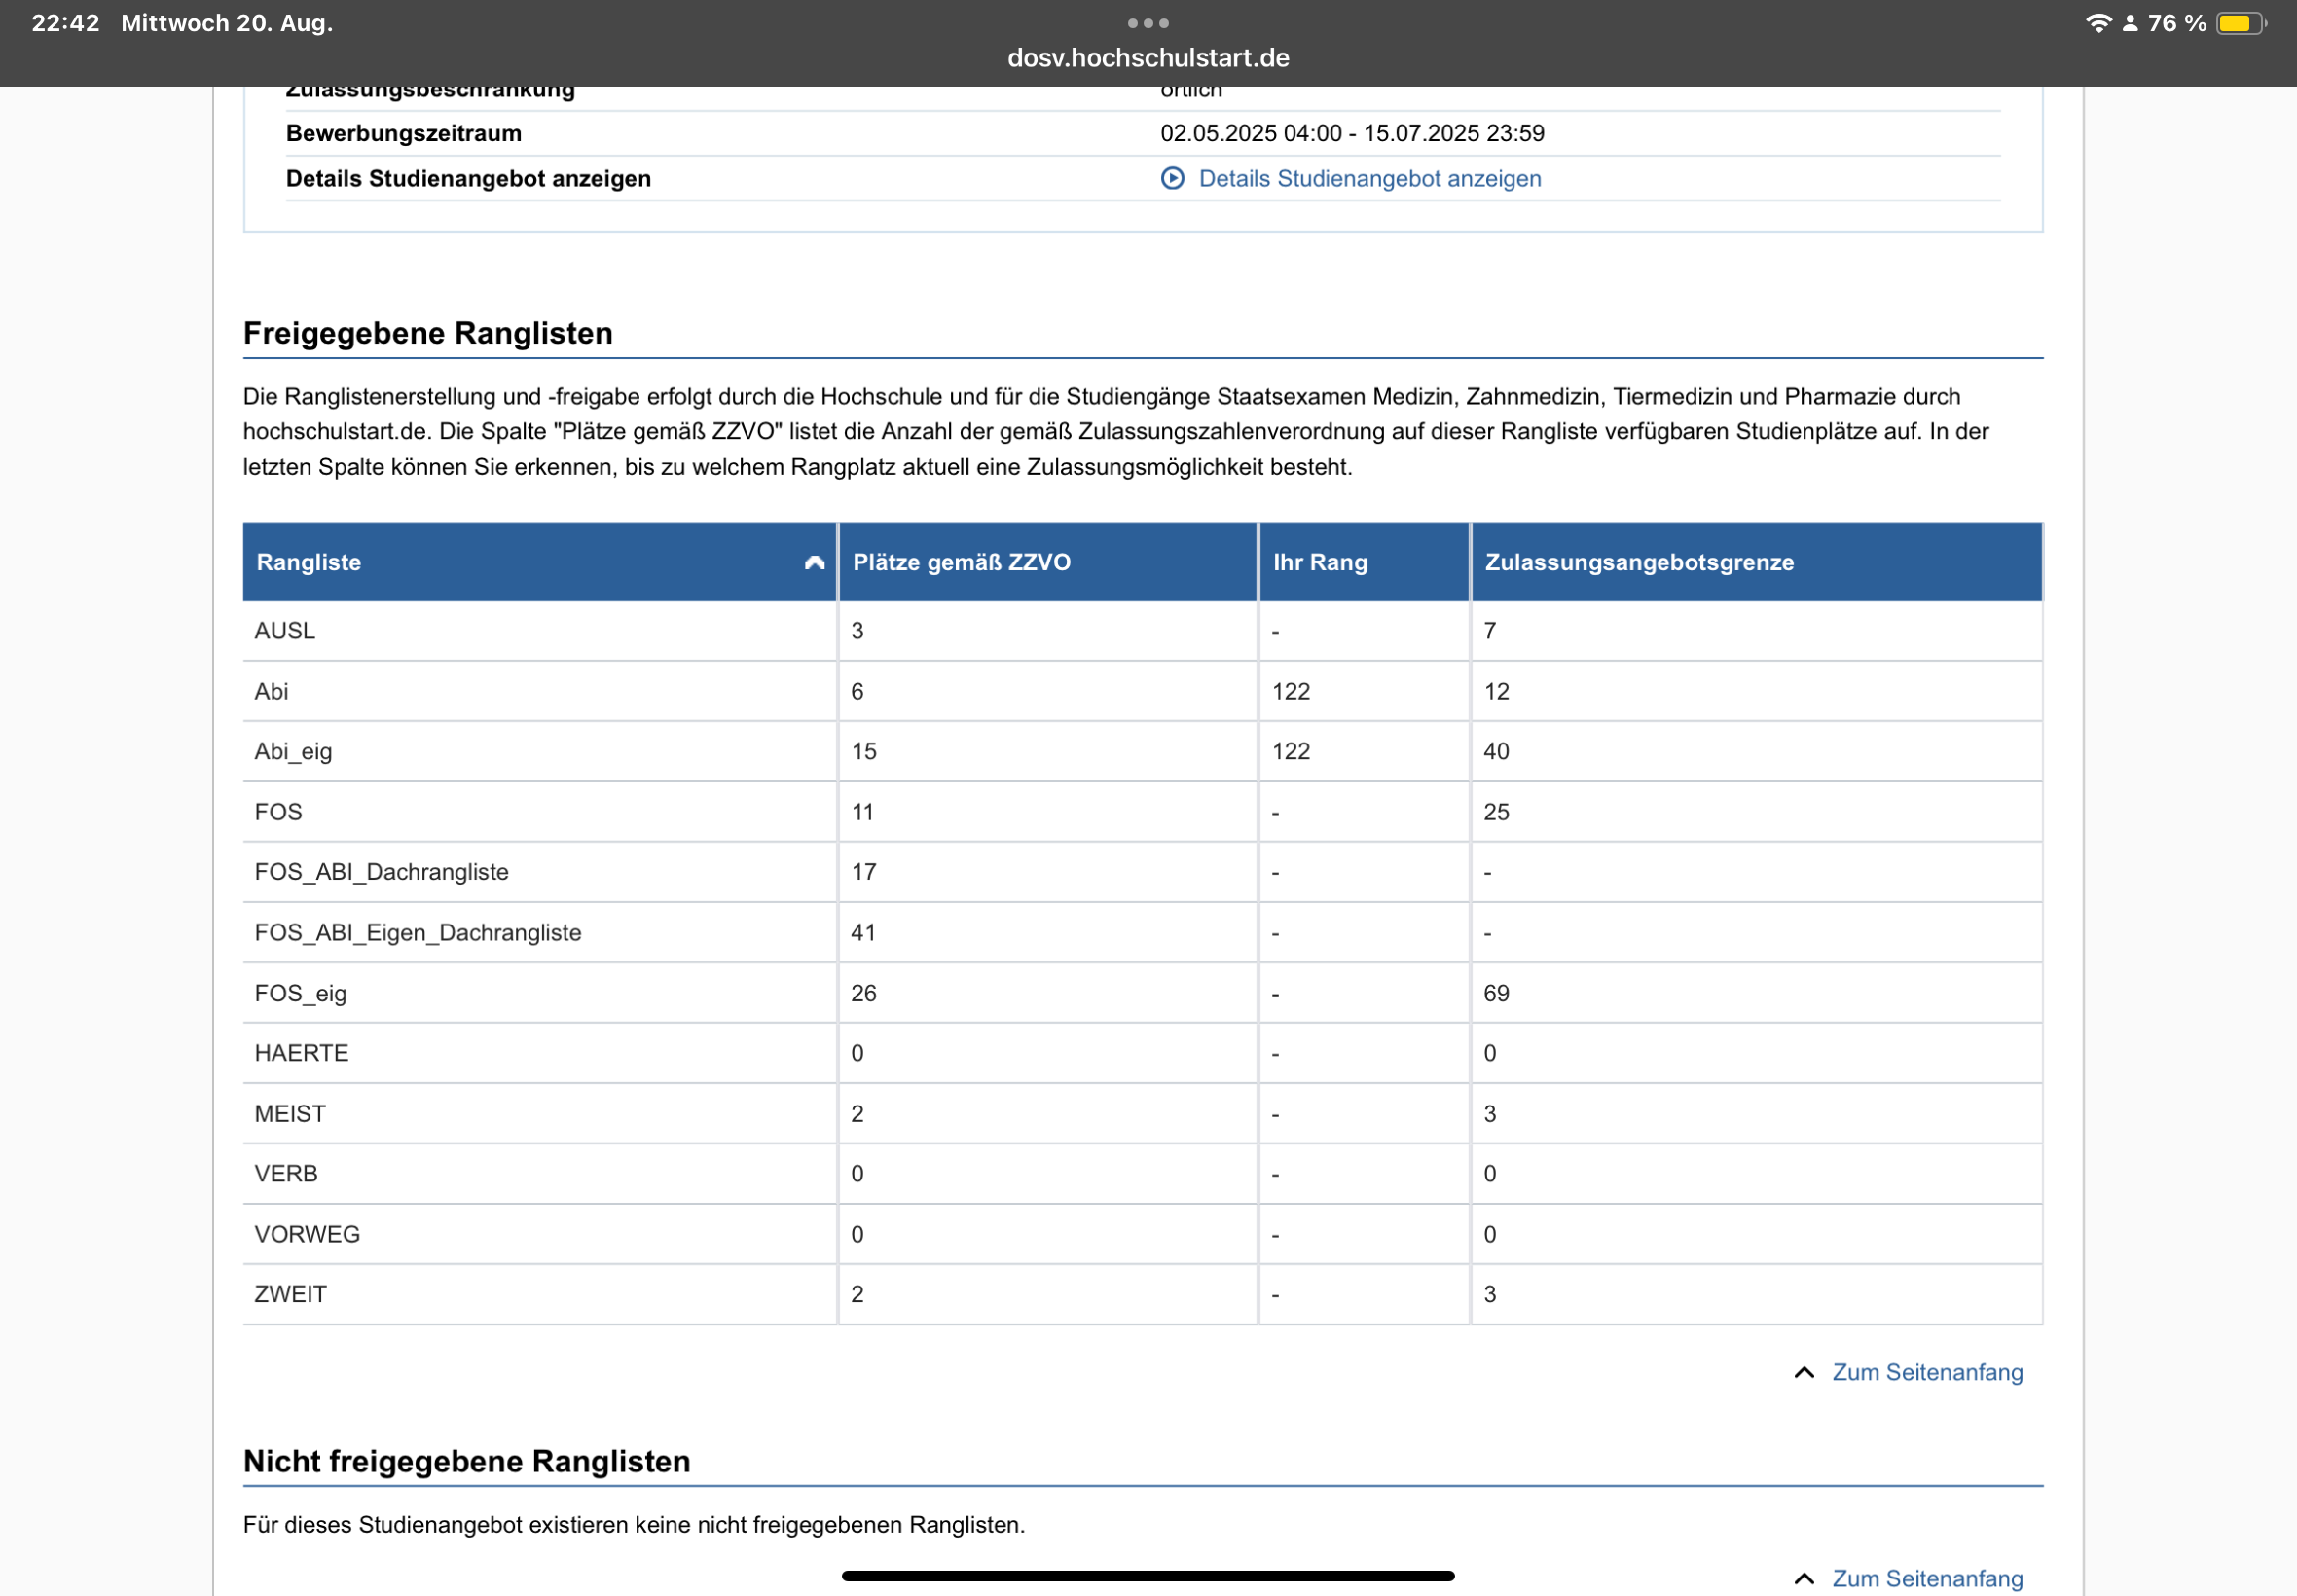Select the FOS_ABI_Eigen_Dachrangliste row label
Viewport: 2297px width, 1596px height.
pyautogui.click(x=418, y=933)
